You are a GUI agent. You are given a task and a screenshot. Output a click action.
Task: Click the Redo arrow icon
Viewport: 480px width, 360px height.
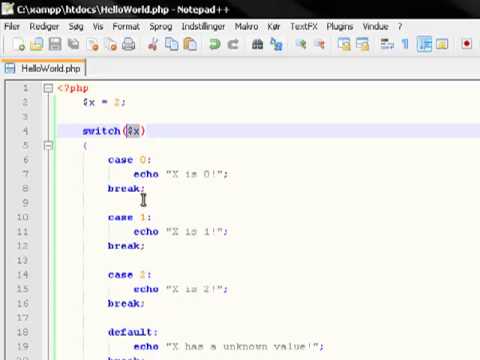[233, 44]
